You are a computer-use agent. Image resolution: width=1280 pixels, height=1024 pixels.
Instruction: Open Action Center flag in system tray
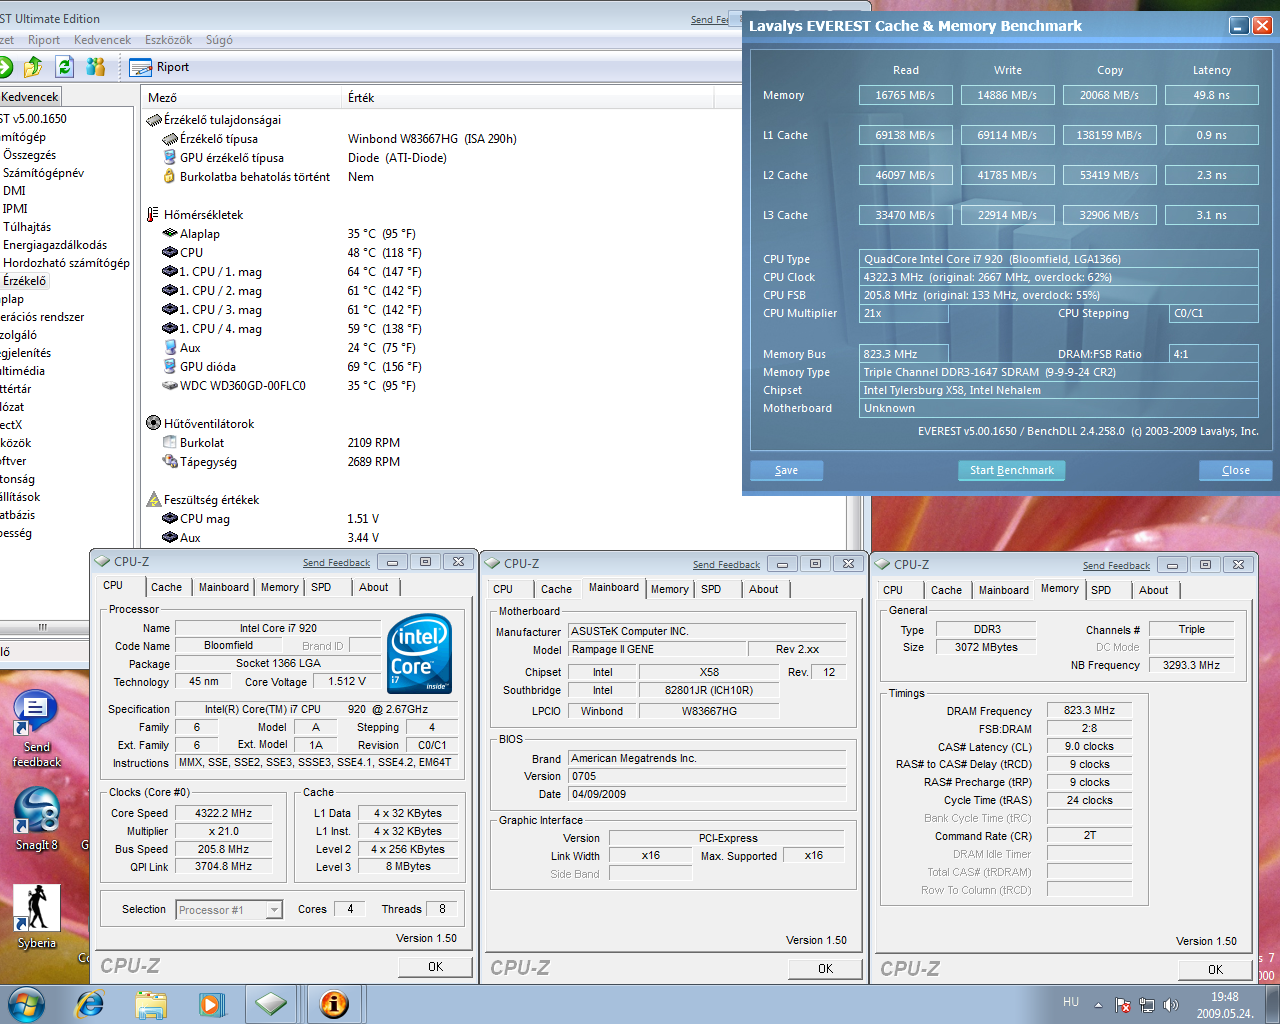1123,1005
